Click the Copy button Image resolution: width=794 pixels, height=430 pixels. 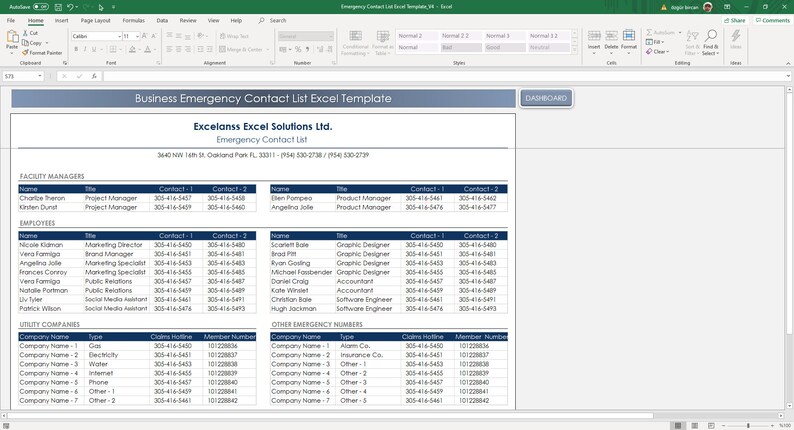point(32,43)
